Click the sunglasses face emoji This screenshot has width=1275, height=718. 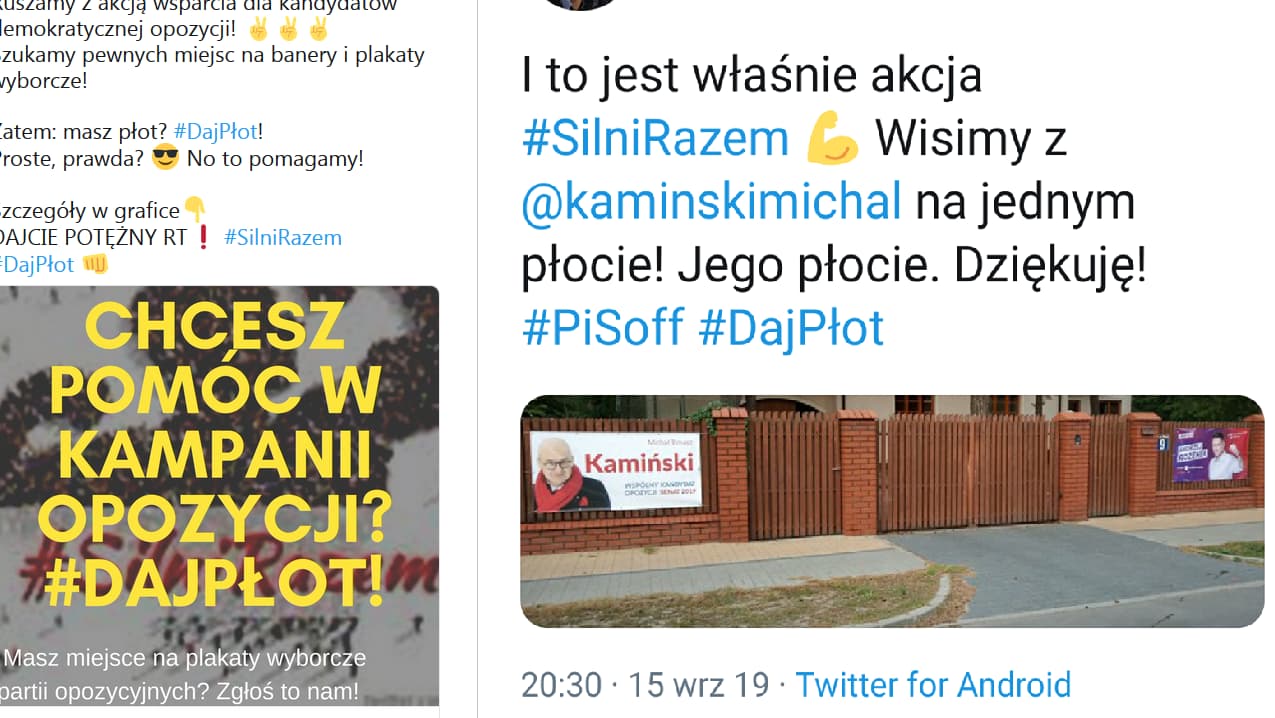click(165, 158)
